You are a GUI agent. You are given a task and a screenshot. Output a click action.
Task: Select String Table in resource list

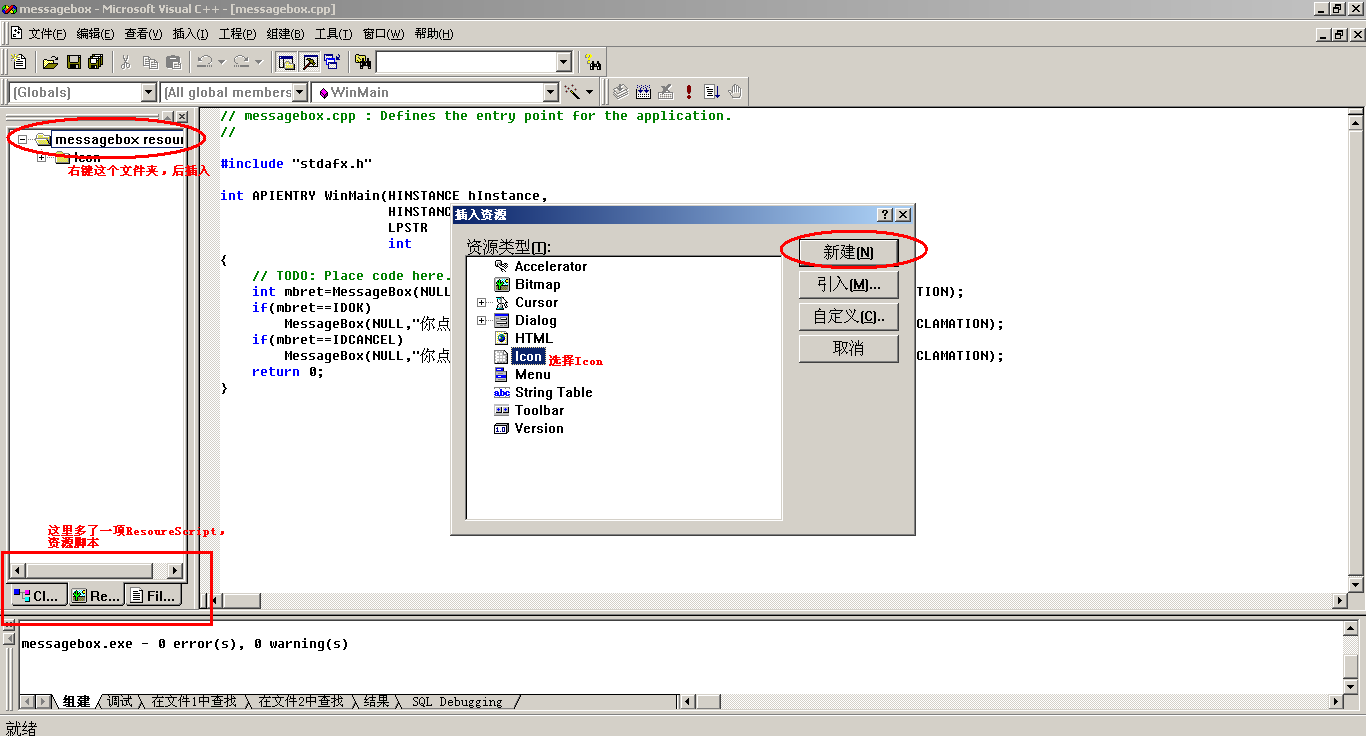[x=553, y=392]
